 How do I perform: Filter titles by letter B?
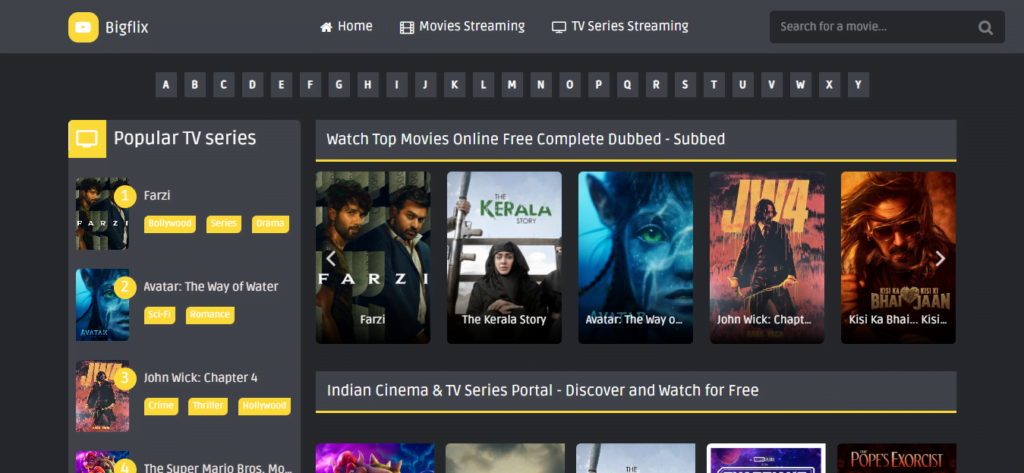pyautogui.click(x=195, y=85)
